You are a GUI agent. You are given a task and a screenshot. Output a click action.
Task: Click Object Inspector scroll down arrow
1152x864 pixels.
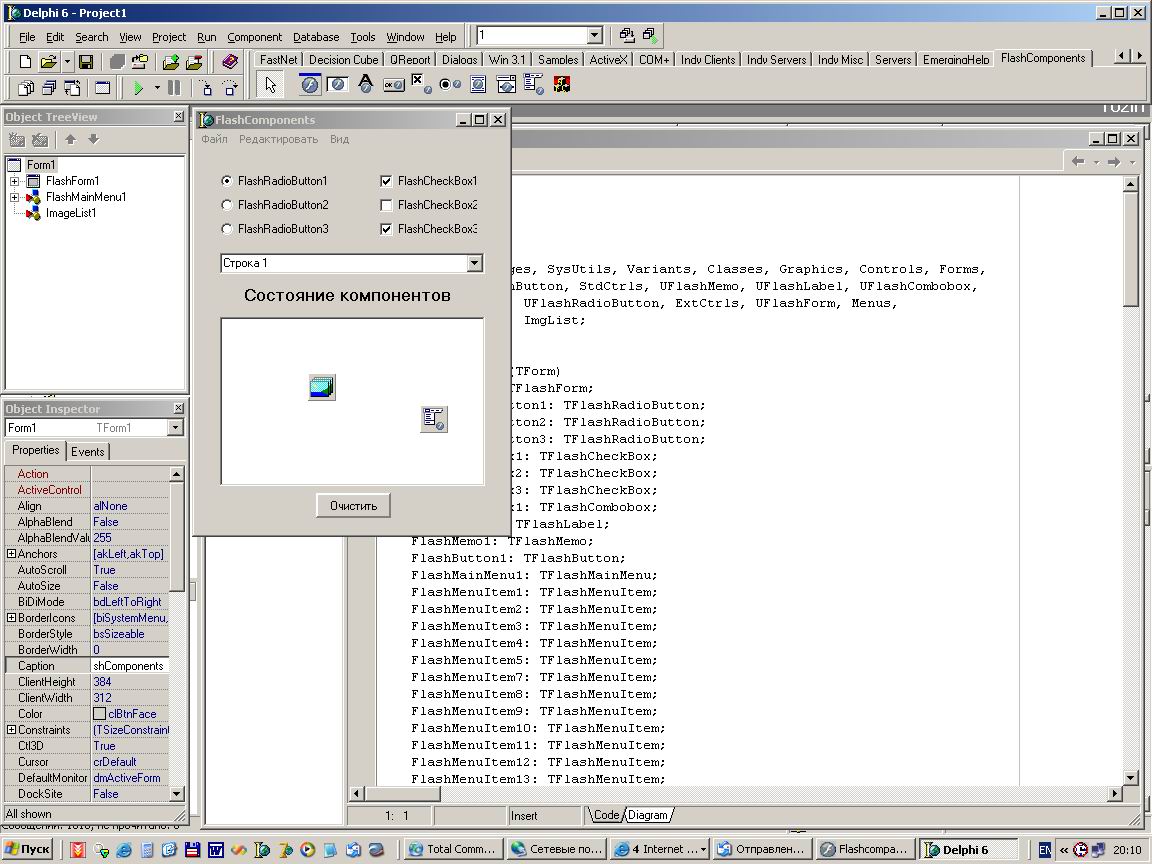[x=176, y=793]
